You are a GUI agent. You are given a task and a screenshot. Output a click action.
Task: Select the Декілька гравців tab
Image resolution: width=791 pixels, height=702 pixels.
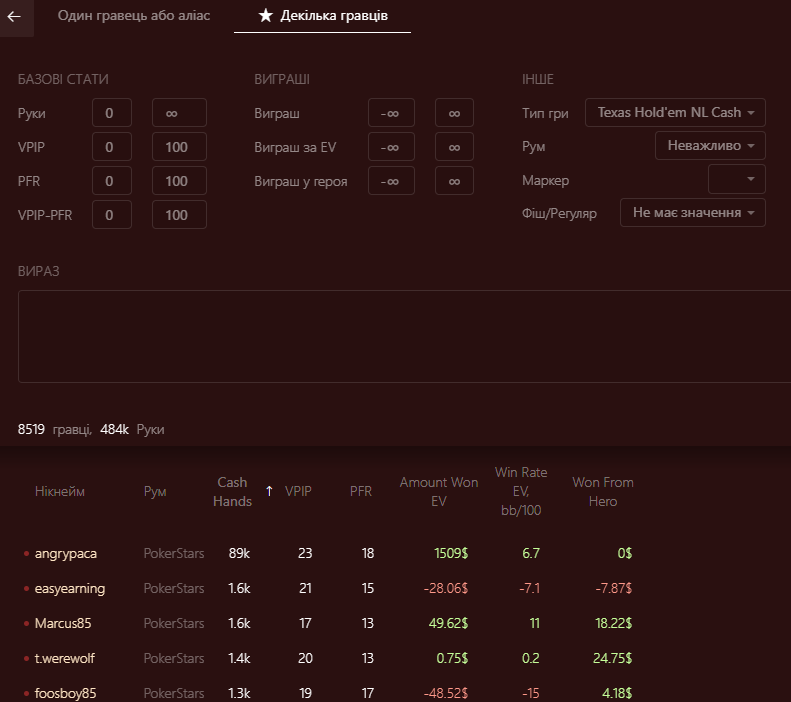point(322,16)
